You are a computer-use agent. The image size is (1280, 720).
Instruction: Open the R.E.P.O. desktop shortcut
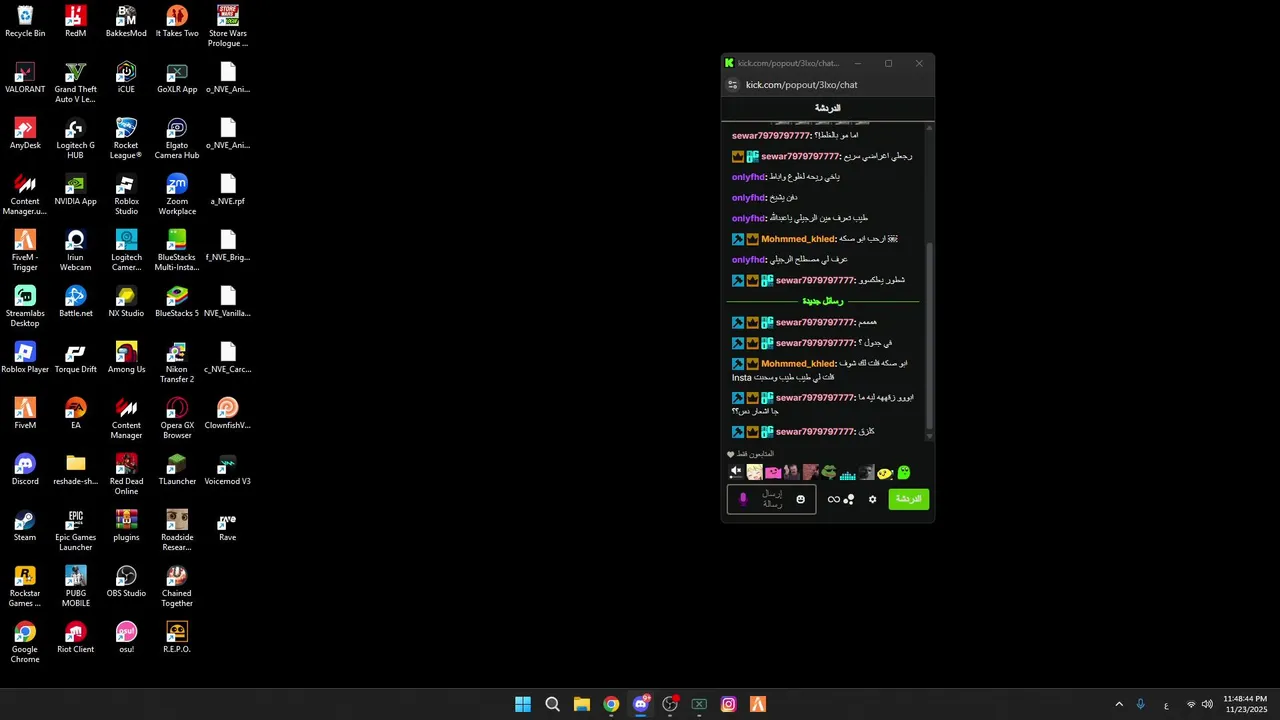[177, 638]
